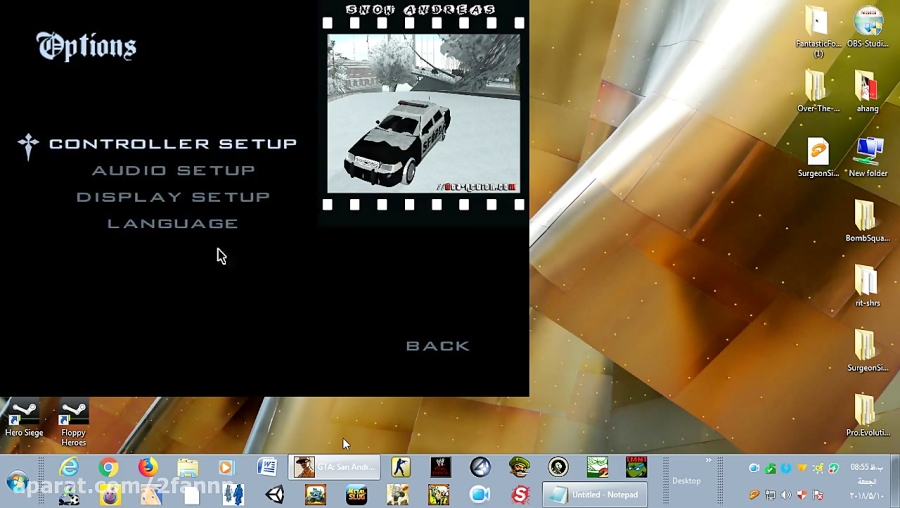
Task: Launch the blue sphere number 4 taskbar icon
Action: pyautogui.click(x=480, y=467)
